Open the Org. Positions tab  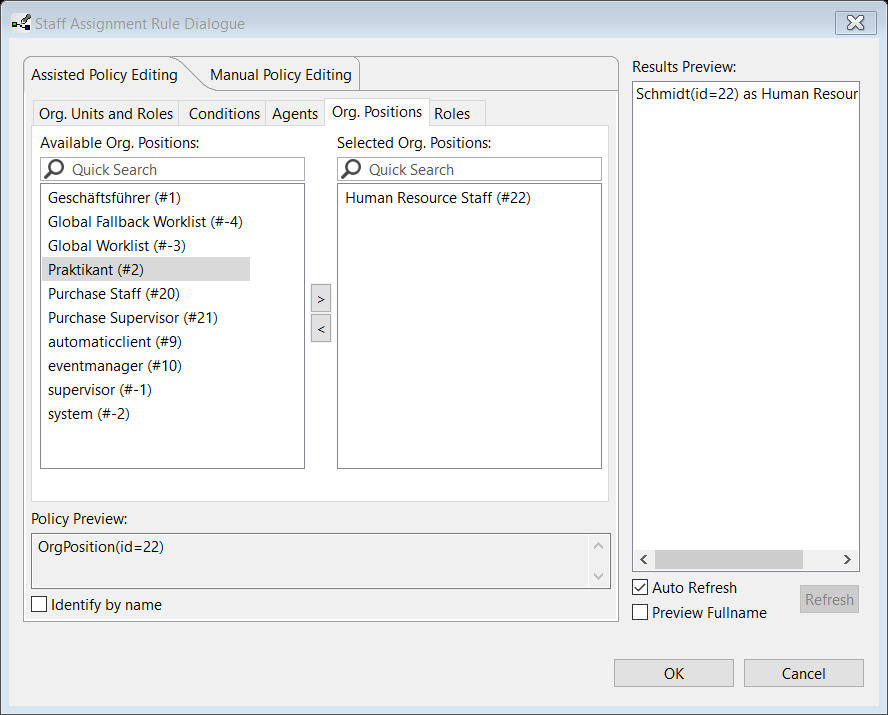377,112
